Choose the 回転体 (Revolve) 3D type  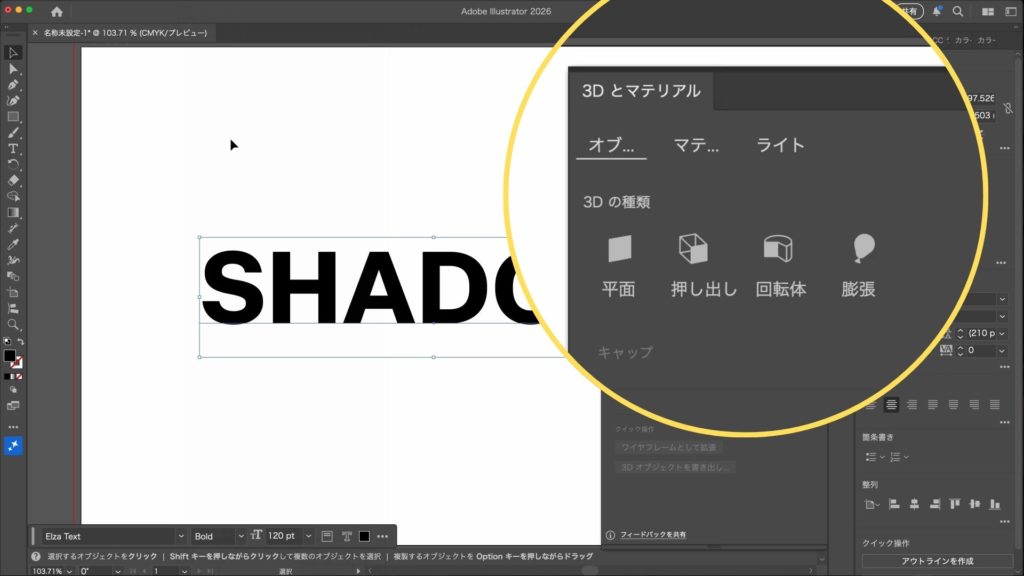pyautogui.click(x=781, y=266)
